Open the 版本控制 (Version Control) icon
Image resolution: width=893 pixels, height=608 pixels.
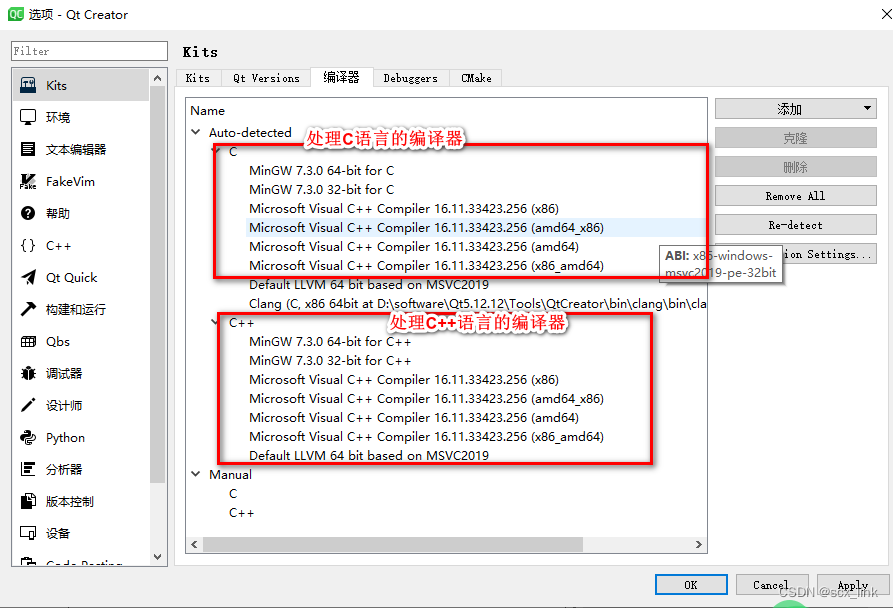pos(28,501)
